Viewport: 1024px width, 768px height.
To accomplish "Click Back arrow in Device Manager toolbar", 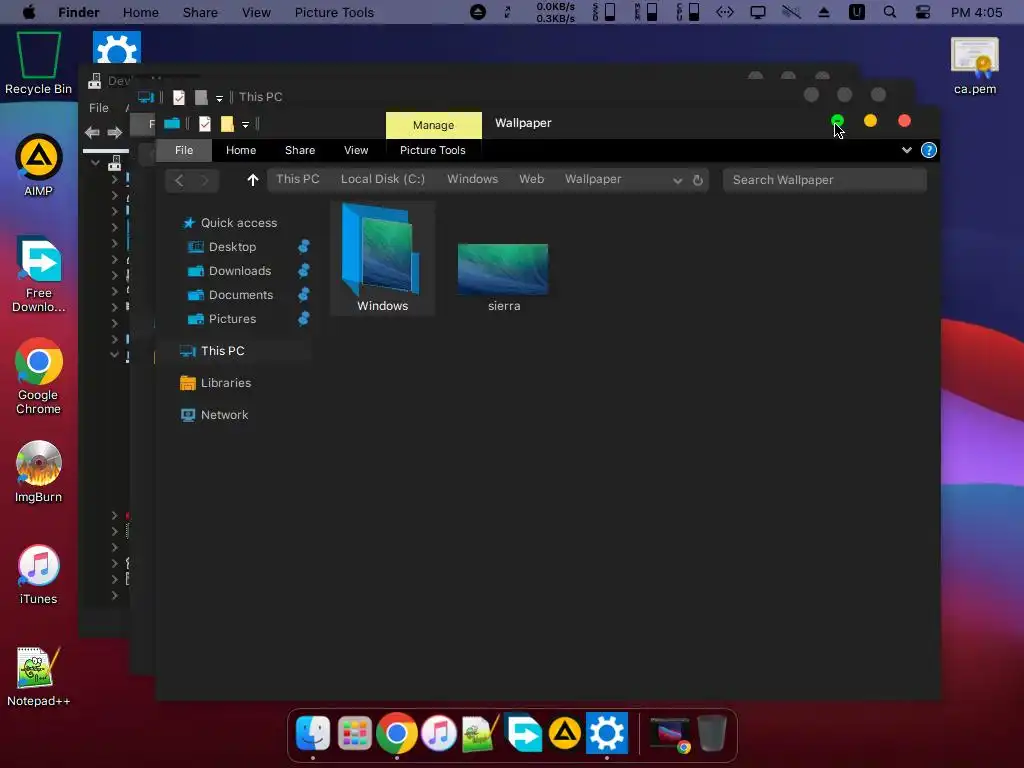I will (x=92, y=133).
